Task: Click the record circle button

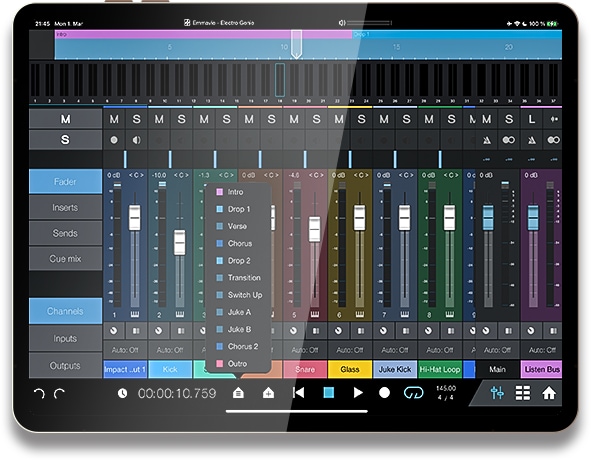Action: [x=384, y=393]
